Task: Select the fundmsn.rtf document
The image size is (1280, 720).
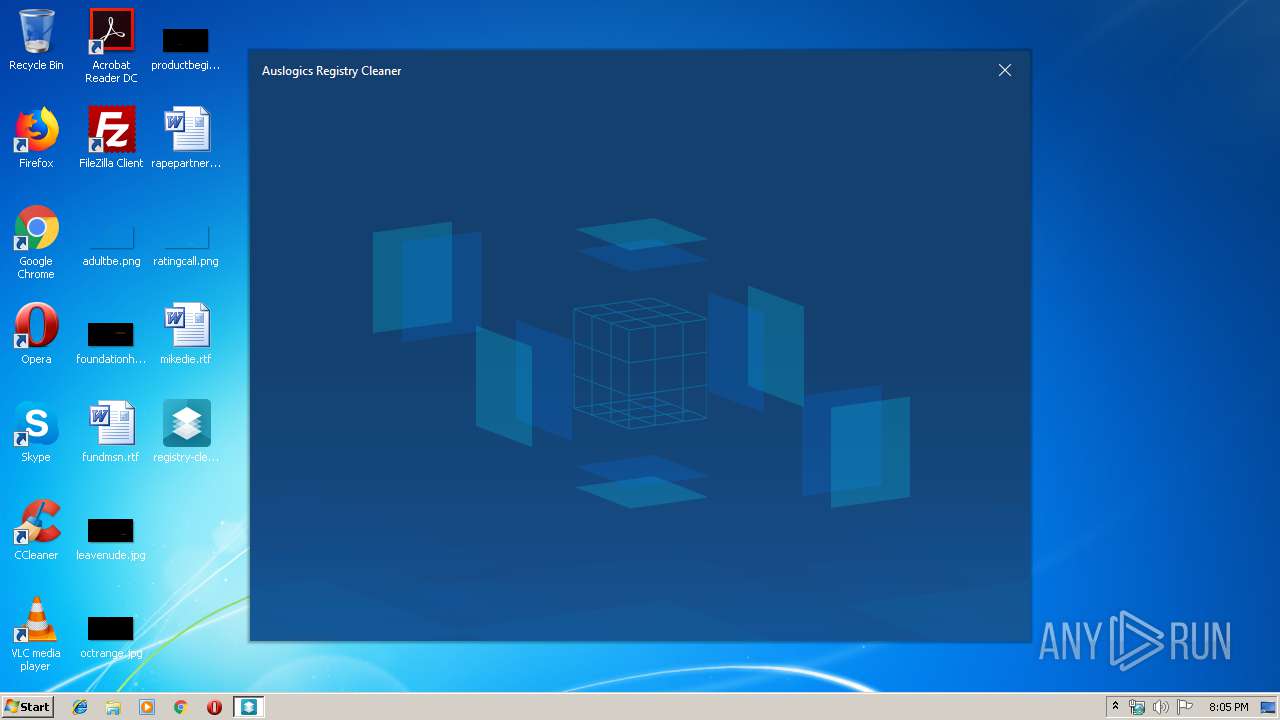Action: (x=111, y=432)
